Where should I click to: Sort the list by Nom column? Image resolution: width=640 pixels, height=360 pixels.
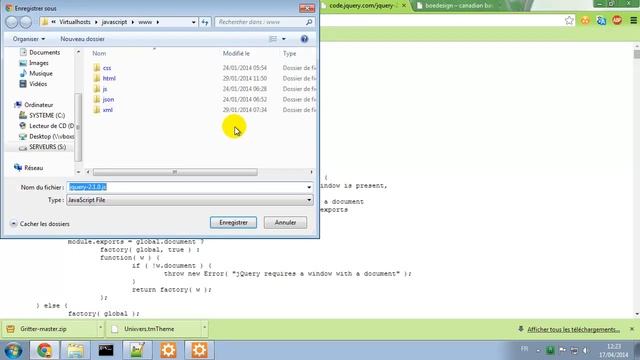coord(99,53)
